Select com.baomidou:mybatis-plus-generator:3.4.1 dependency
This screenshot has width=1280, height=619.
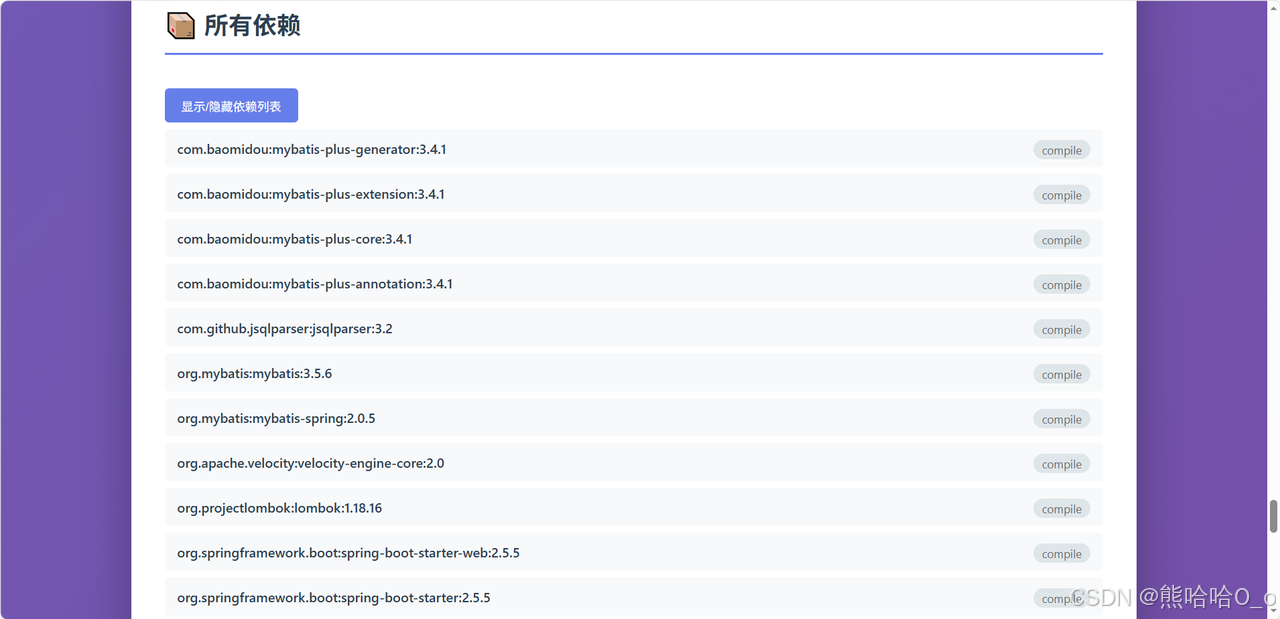pyautogui.click(x=633, y=150)
